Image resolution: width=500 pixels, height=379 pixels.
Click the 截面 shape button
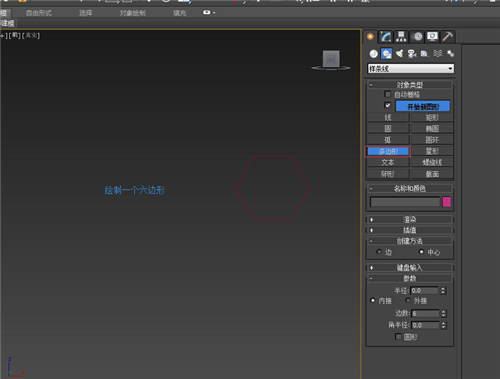[x=432, y=174]
